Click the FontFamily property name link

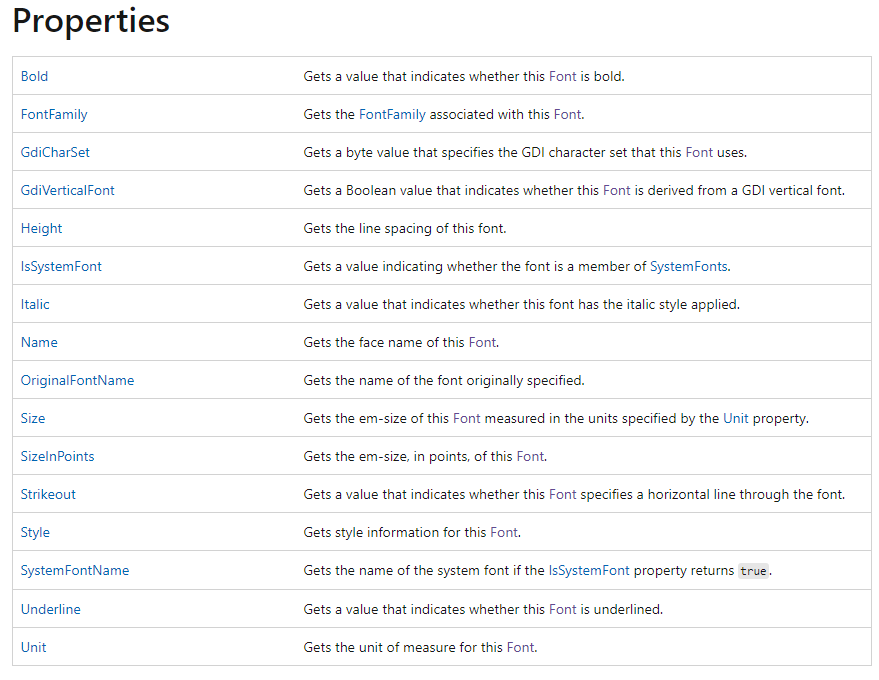[54, 114]
